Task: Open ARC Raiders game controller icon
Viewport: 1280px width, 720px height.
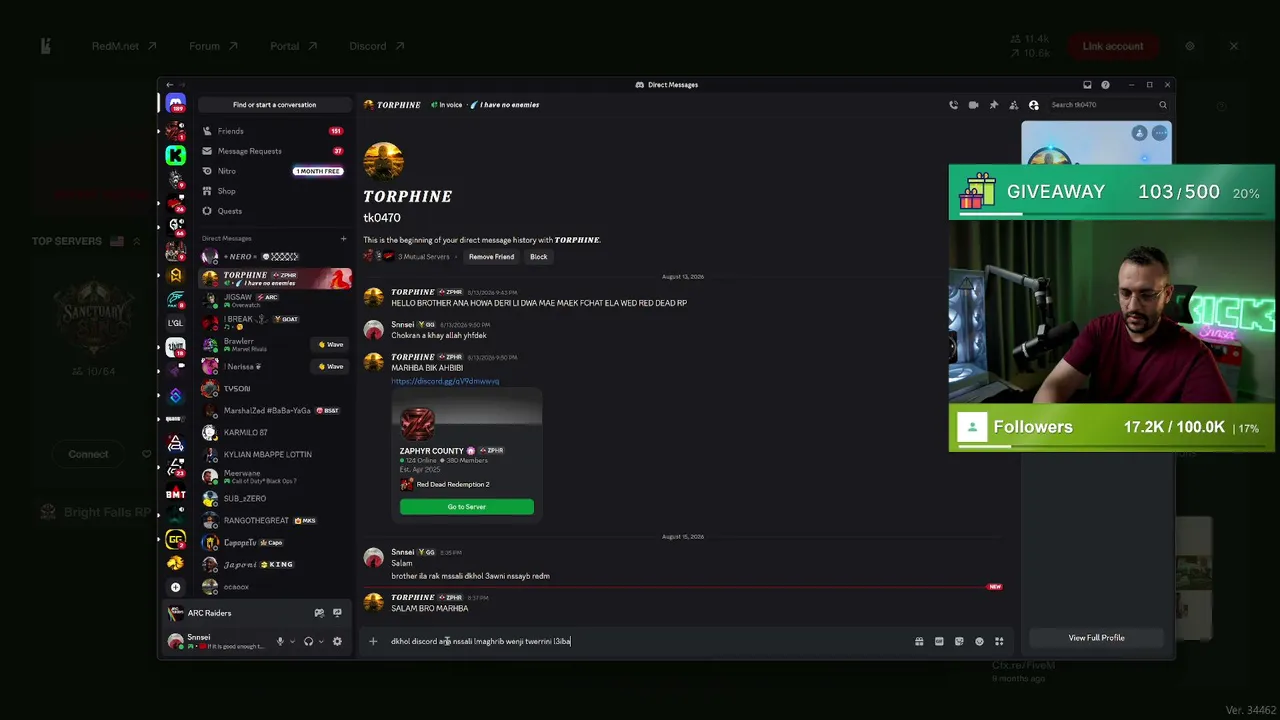Action: point(319,613)
